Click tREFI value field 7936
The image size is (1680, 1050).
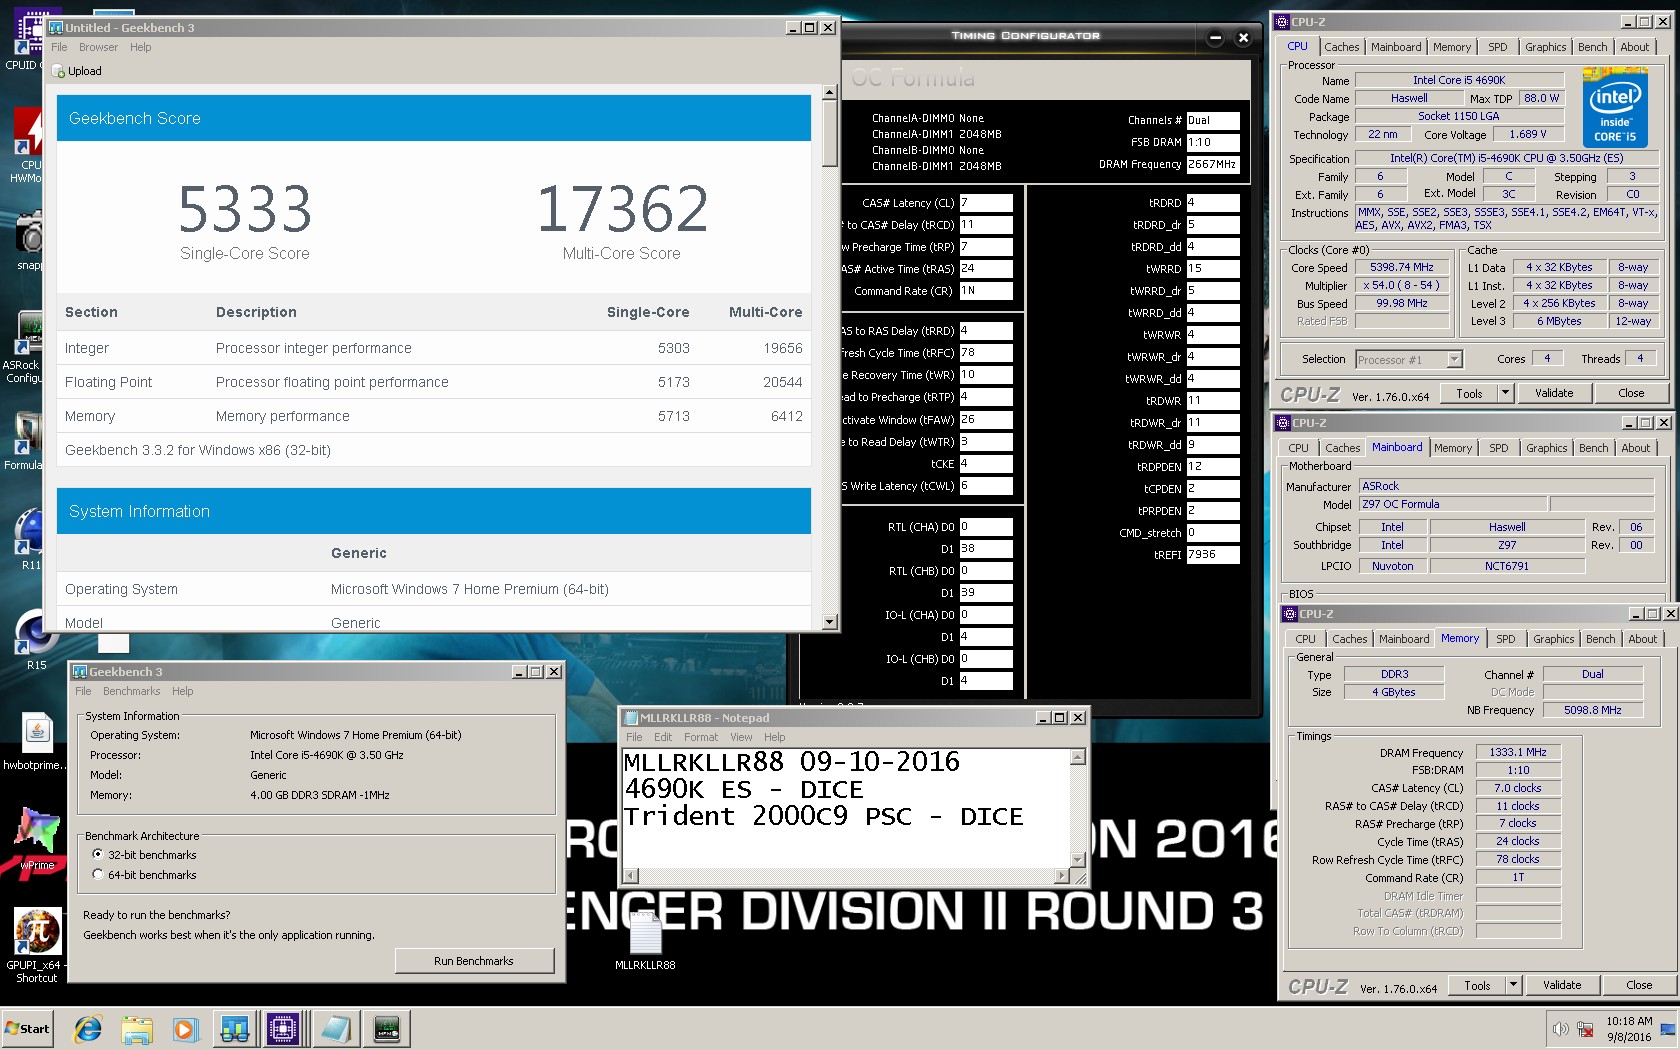point(1213,555)
